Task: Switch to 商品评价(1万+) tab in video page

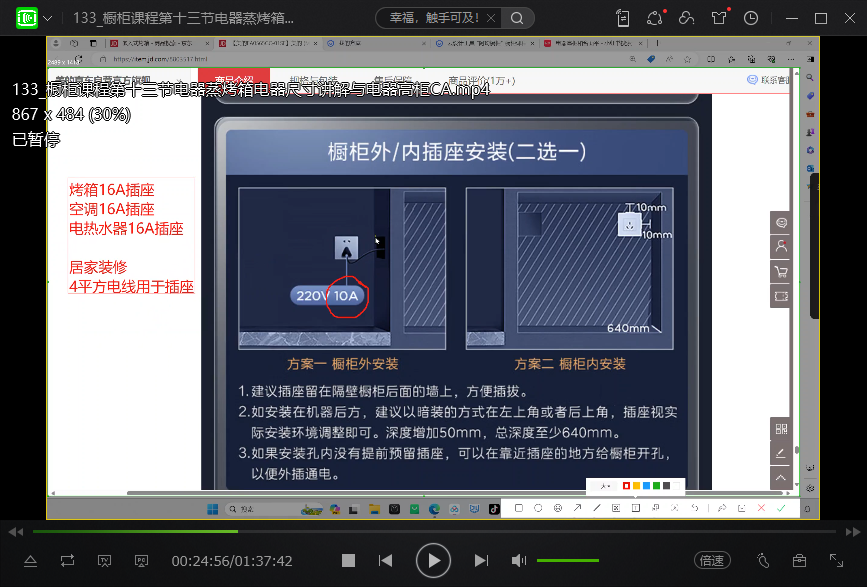Action: tap(482, 81)
